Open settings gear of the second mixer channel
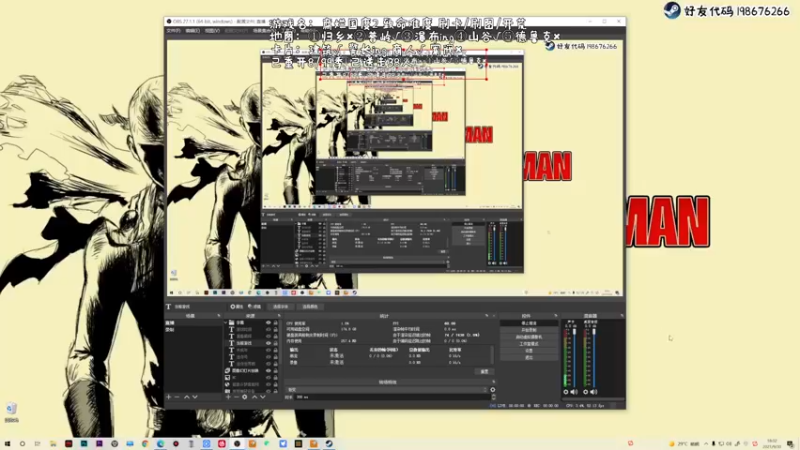The width and height of the screenshot is (800, 450). 586,392
